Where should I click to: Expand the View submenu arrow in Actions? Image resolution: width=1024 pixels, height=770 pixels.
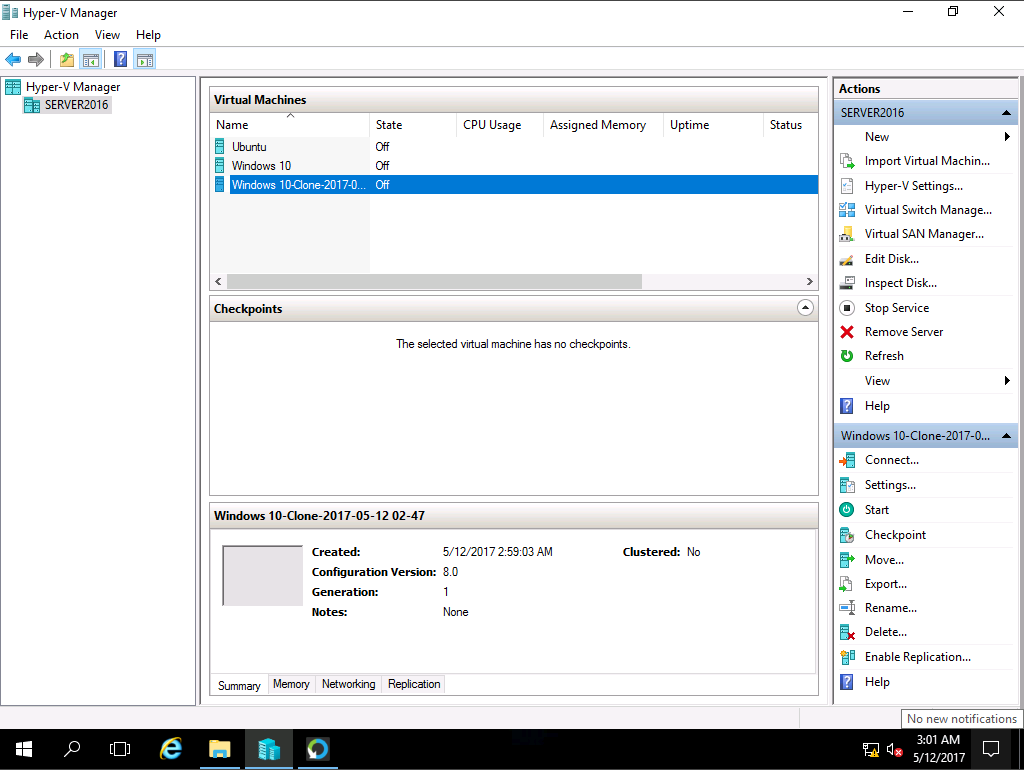[x=1007, y=381]
